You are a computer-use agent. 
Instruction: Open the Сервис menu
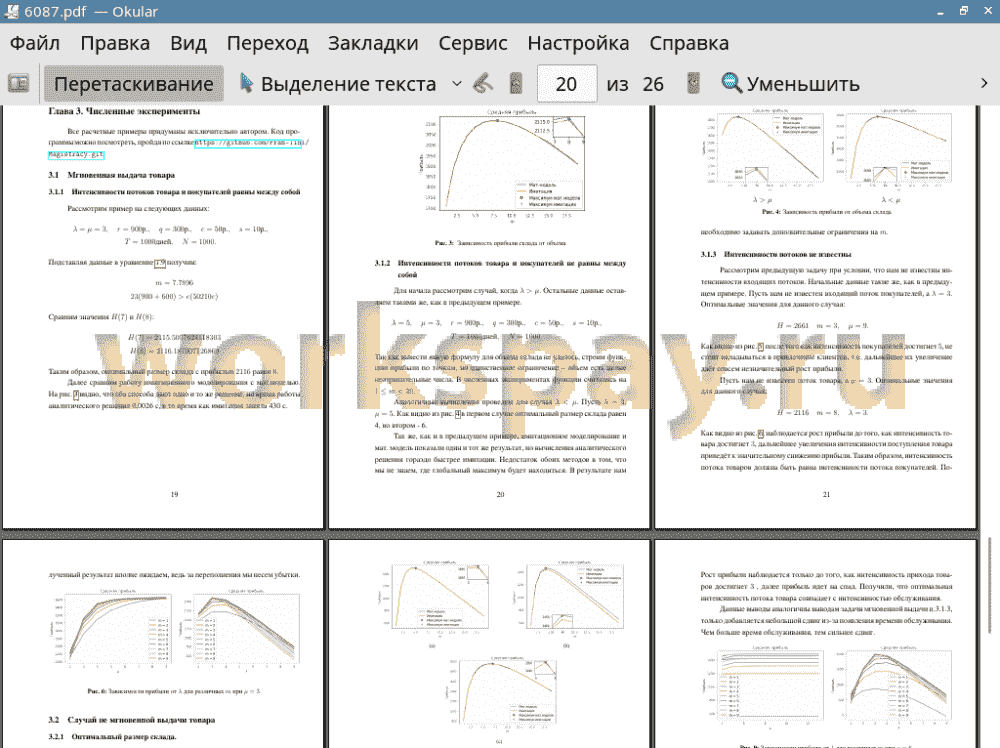tap(473, 43)
